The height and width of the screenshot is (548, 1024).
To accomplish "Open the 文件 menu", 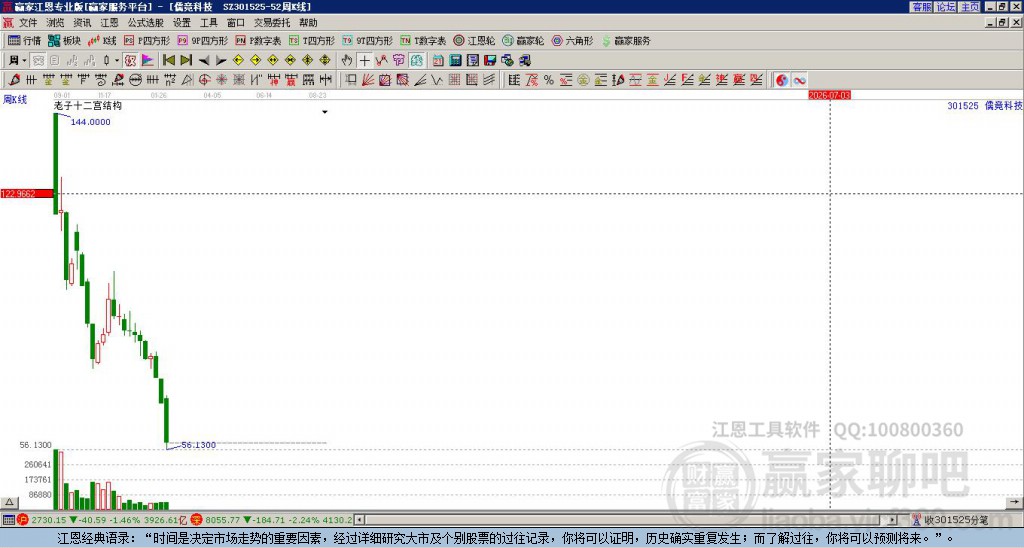I will tap(28, 23).
